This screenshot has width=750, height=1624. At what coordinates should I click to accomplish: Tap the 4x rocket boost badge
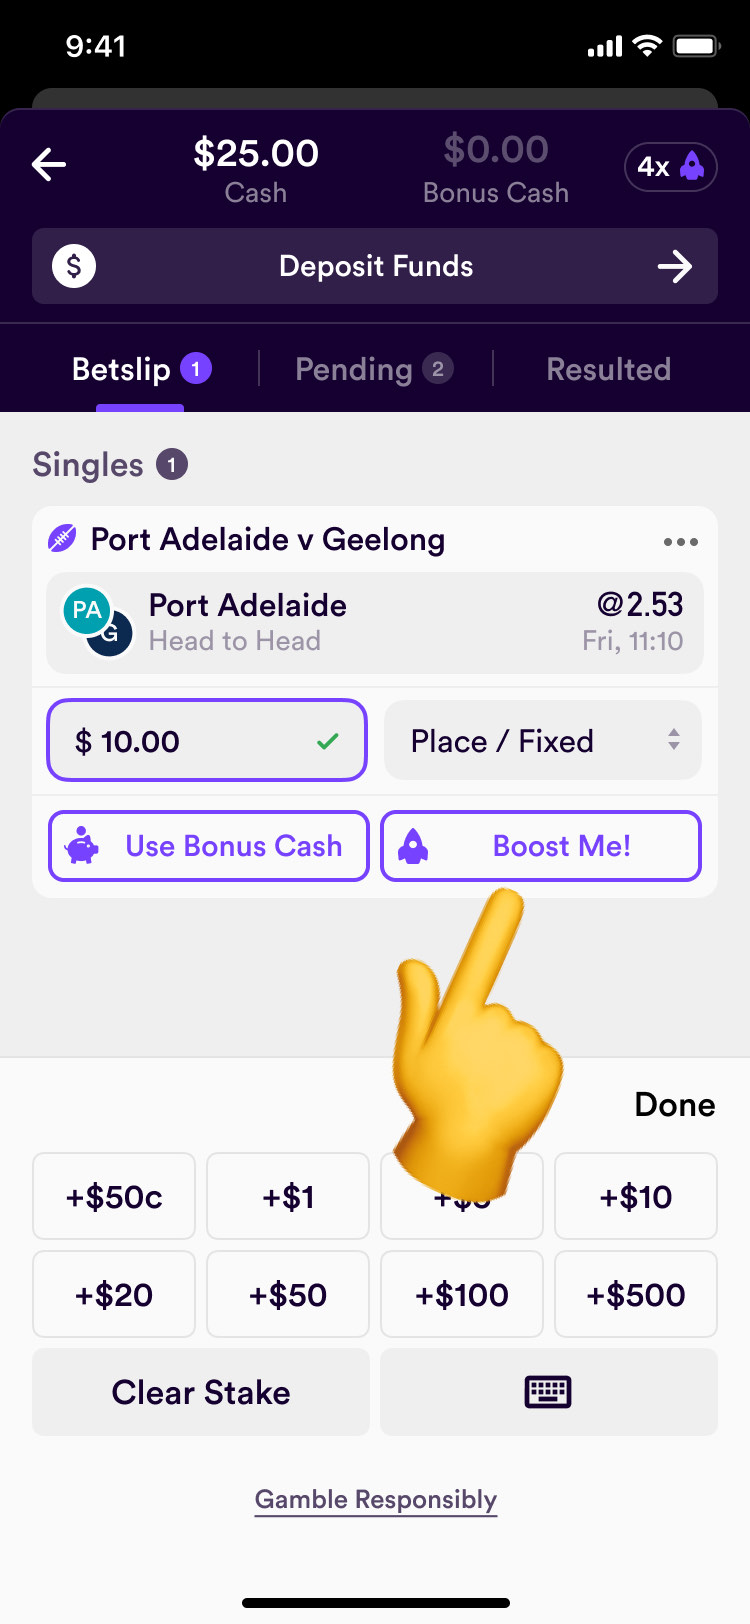click(671, 166)
